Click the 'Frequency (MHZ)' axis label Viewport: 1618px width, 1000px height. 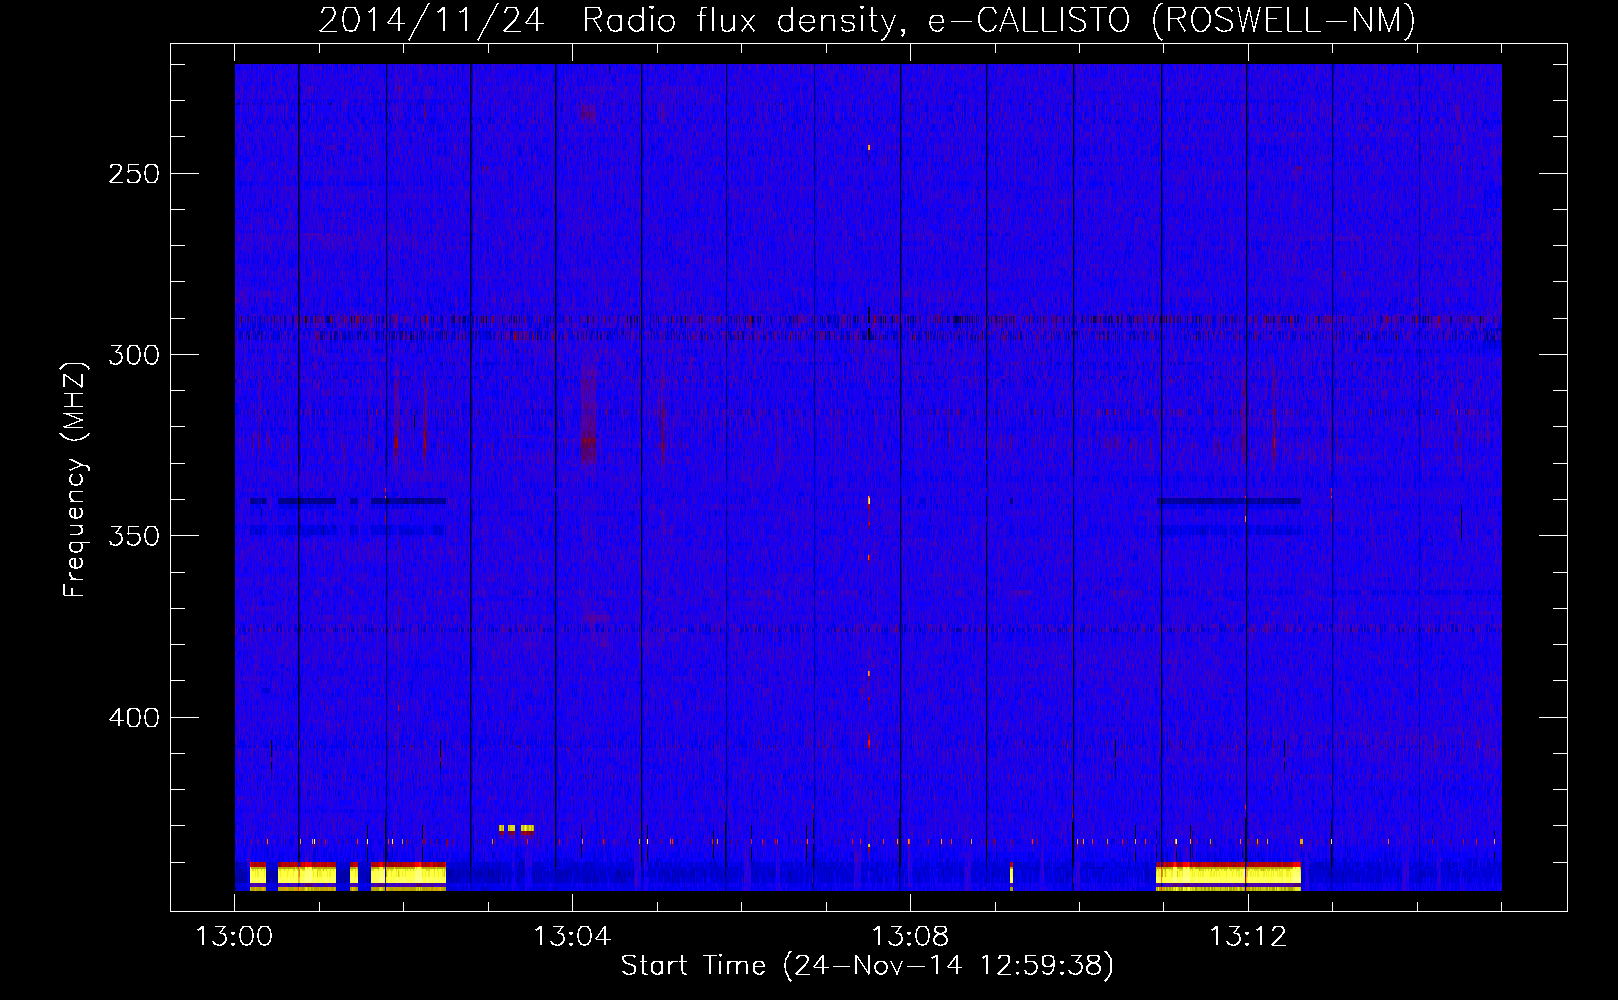tap(75, 479)
